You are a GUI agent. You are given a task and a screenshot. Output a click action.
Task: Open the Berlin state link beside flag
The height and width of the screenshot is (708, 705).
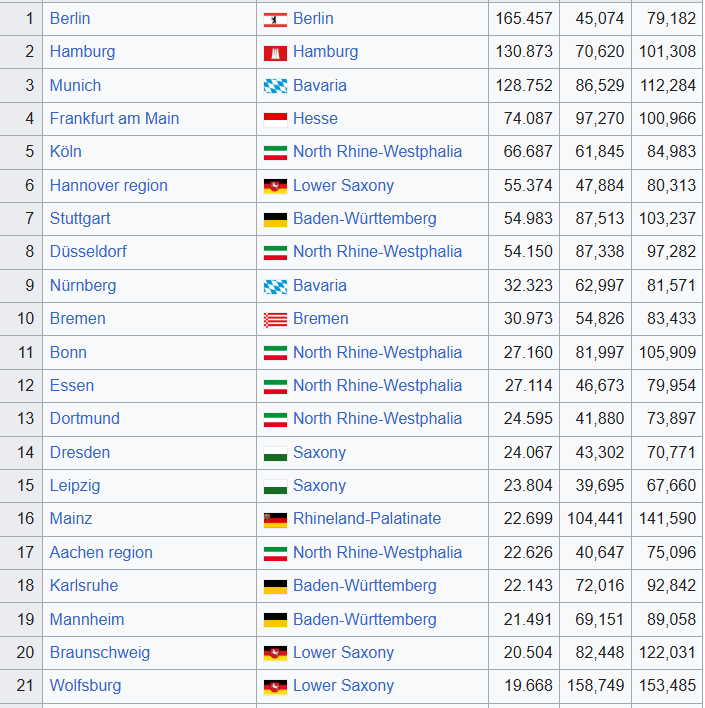coord(313,19)
